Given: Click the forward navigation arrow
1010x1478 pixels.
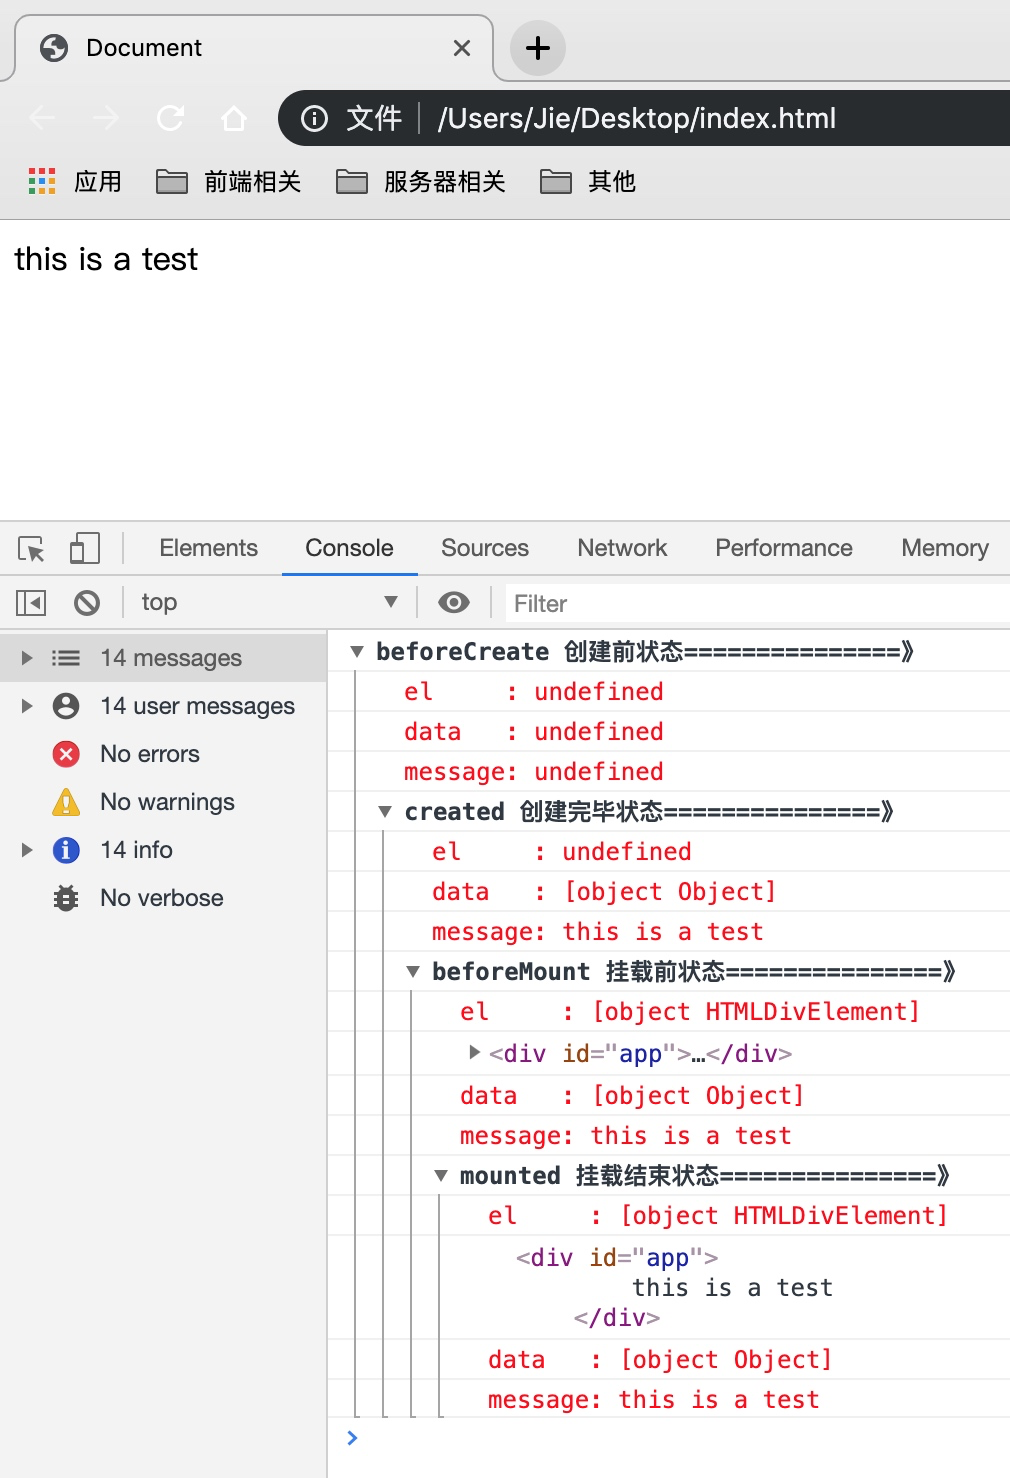Looking at the screenshot, I should [106, 118].
